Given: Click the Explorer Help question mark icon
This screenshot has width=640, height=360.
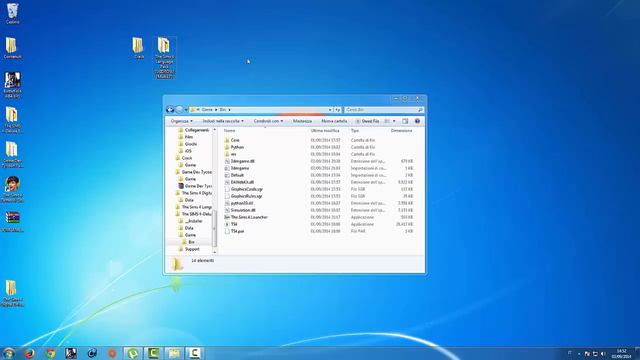Looking at the screenshot, I should (417, 121).
